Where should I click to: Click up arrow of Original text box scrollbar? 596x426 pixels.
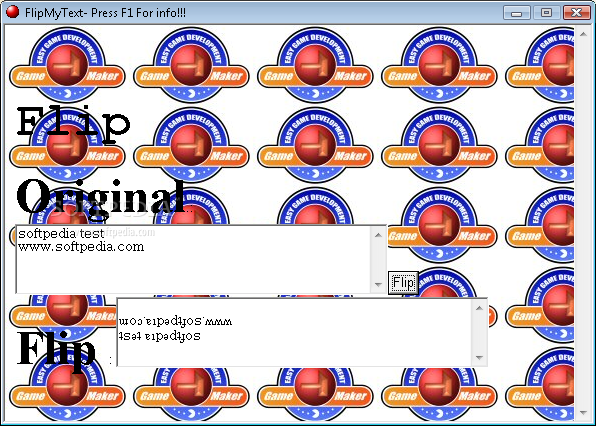[378, 235]
